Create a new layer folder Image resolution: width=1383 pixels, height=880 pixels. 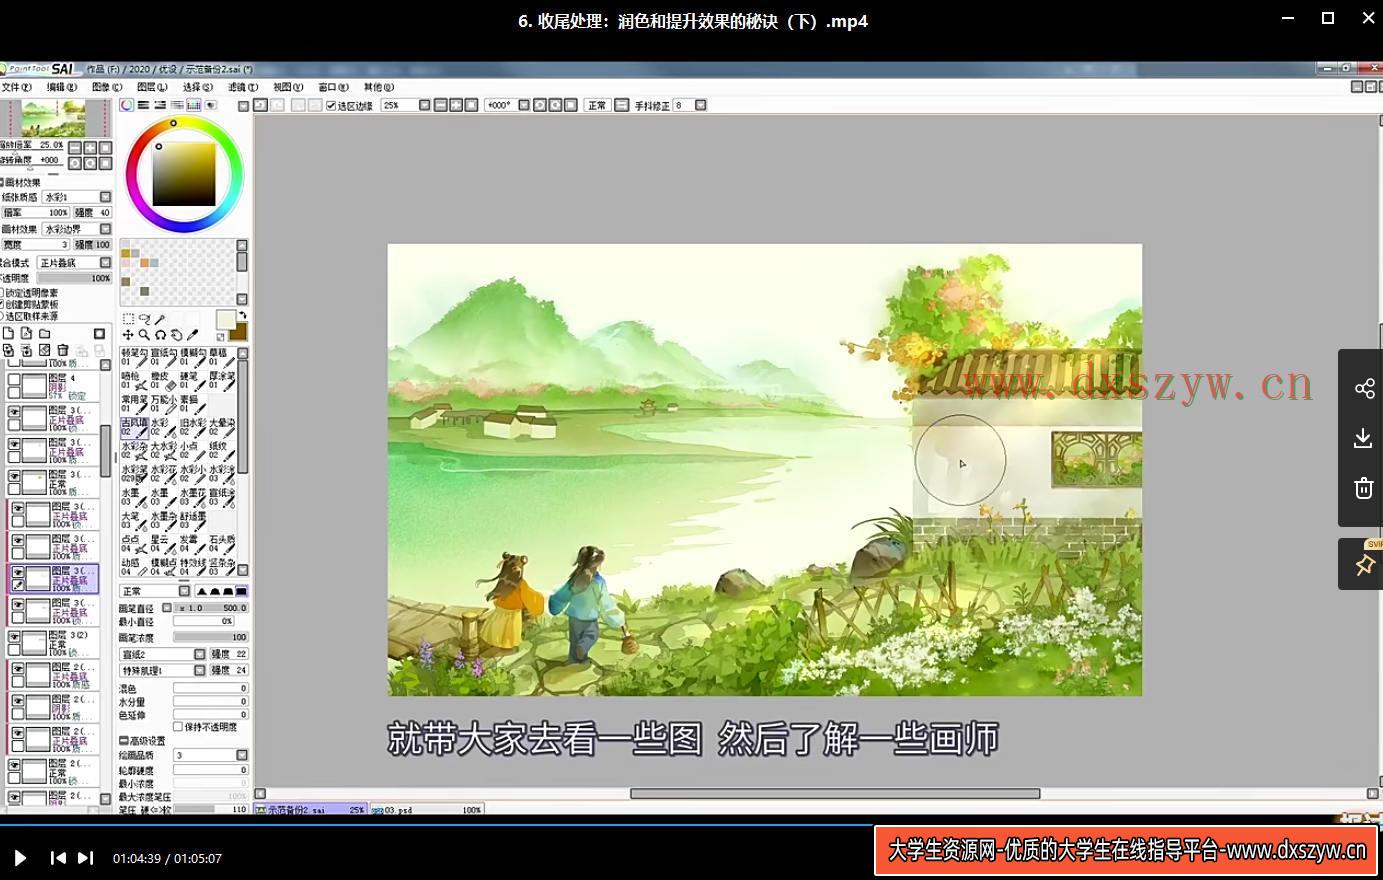[x=45, y=334]
